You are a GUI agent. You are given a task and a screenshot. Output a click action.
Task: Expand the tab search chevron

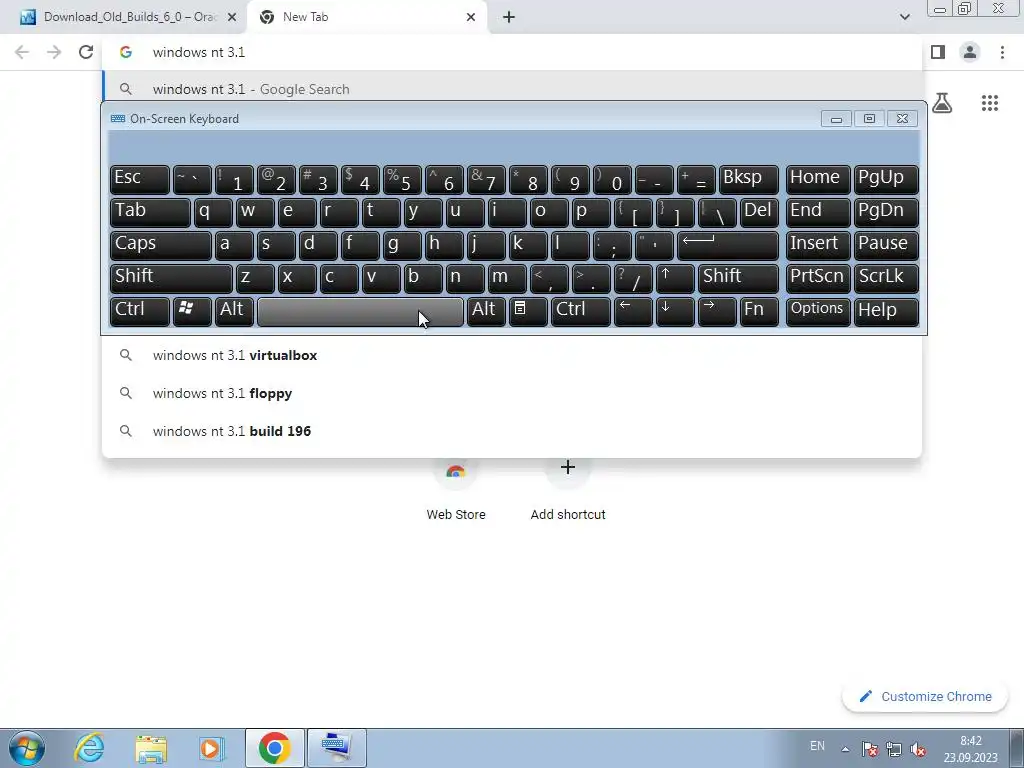(904, 17)
